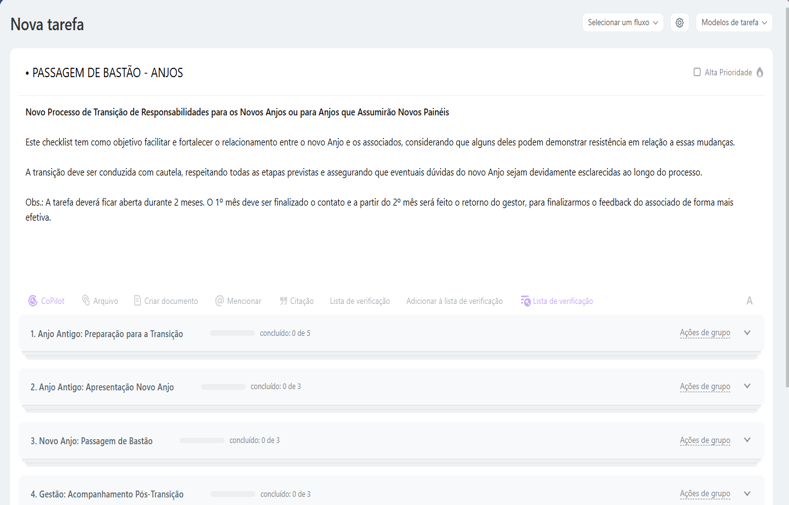Expand group 1 Preparação para a Transição chevron
Image resolution: width=789 pixels, height=505 pixels.
coord(747,333)
